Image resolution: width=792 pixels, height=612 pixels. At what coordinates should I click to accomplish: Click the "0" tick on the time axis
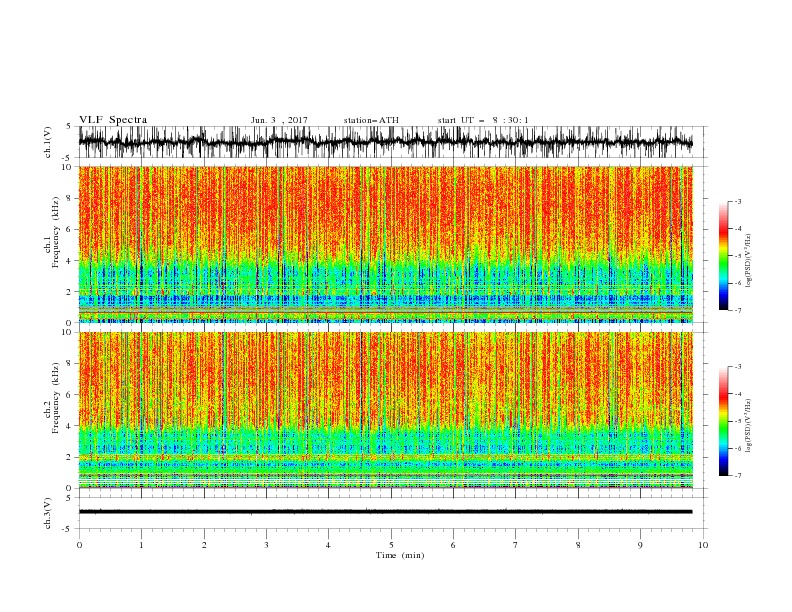tap(79, 545)
